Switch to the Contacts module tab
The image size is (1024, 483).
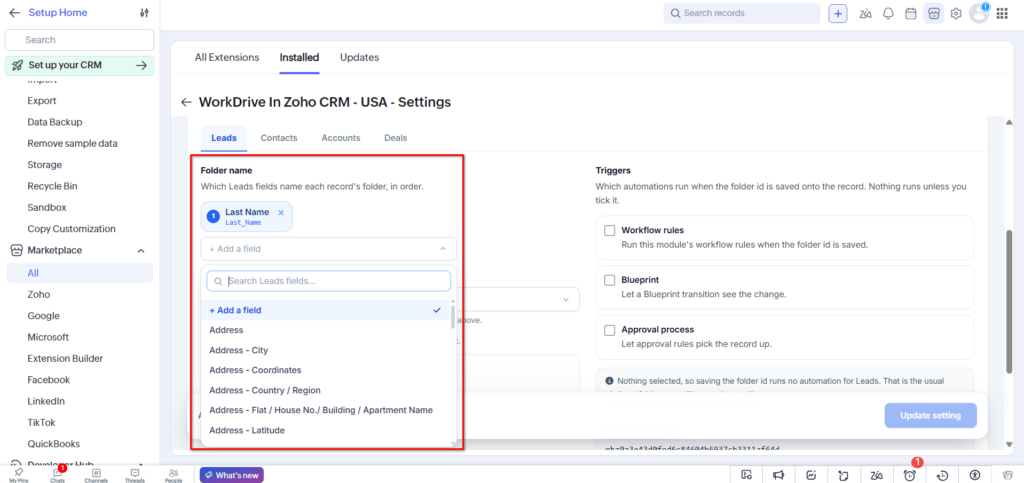pyautogui.click(x=279, y=138)
